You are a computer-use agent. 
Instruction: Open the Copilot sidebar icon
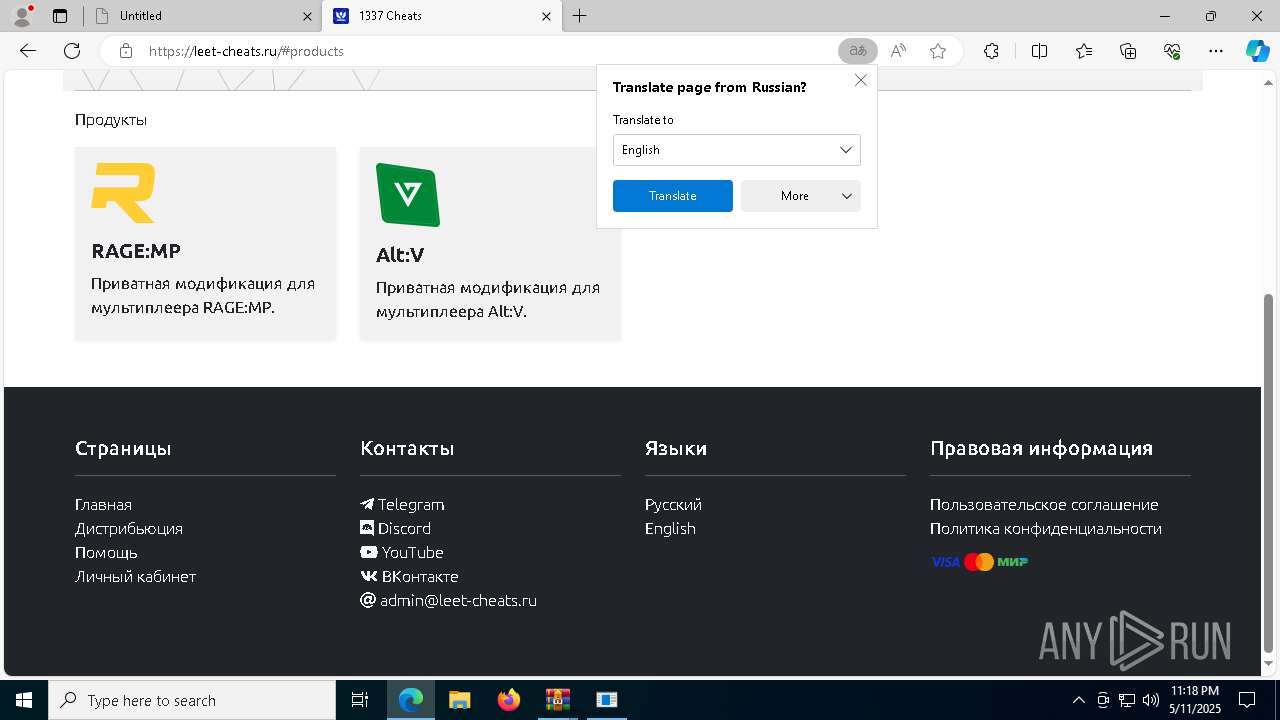click(x=1257, y=51)
